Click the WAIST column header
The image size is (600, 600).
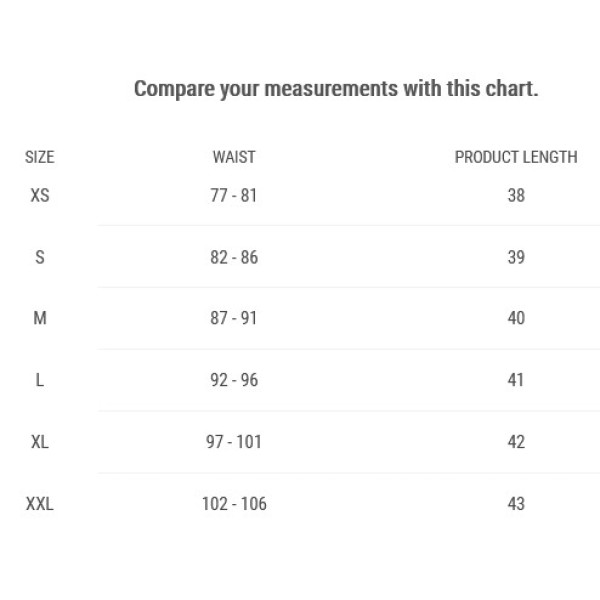234,157
